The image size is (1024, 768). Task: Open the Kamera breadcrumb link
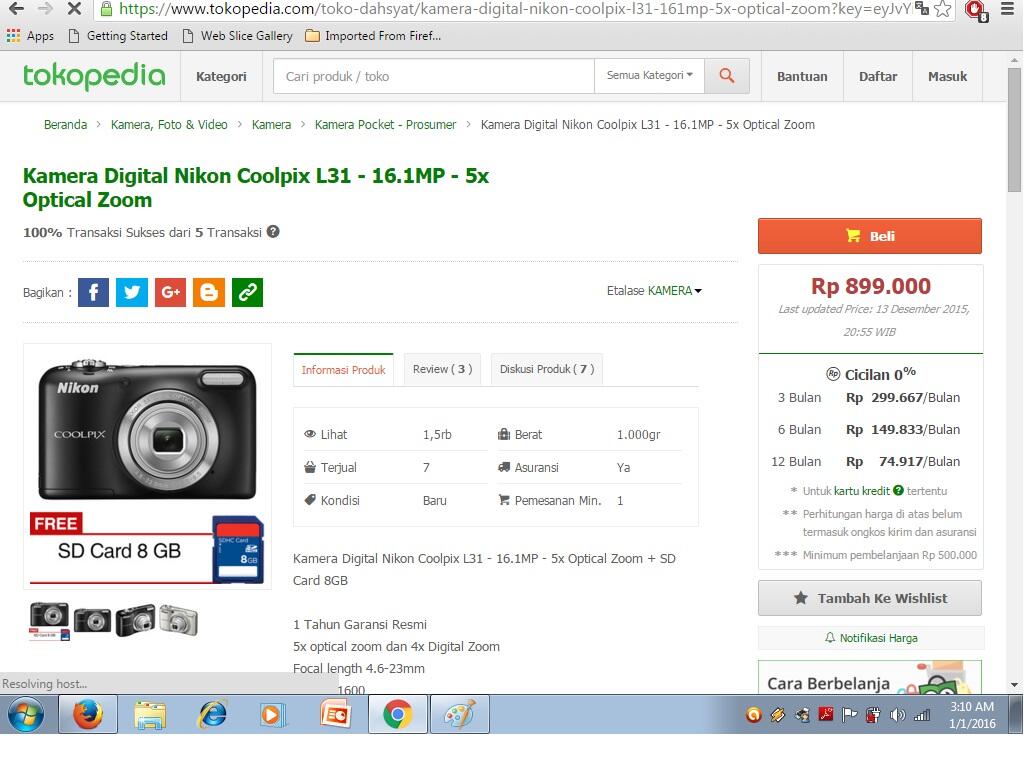click(272, 125)
